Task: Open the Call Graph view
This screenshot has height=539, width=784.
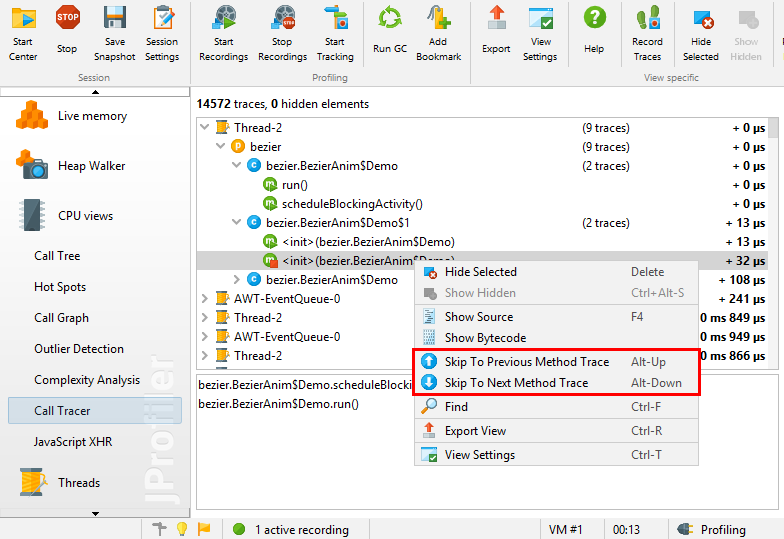Action: 62,318
